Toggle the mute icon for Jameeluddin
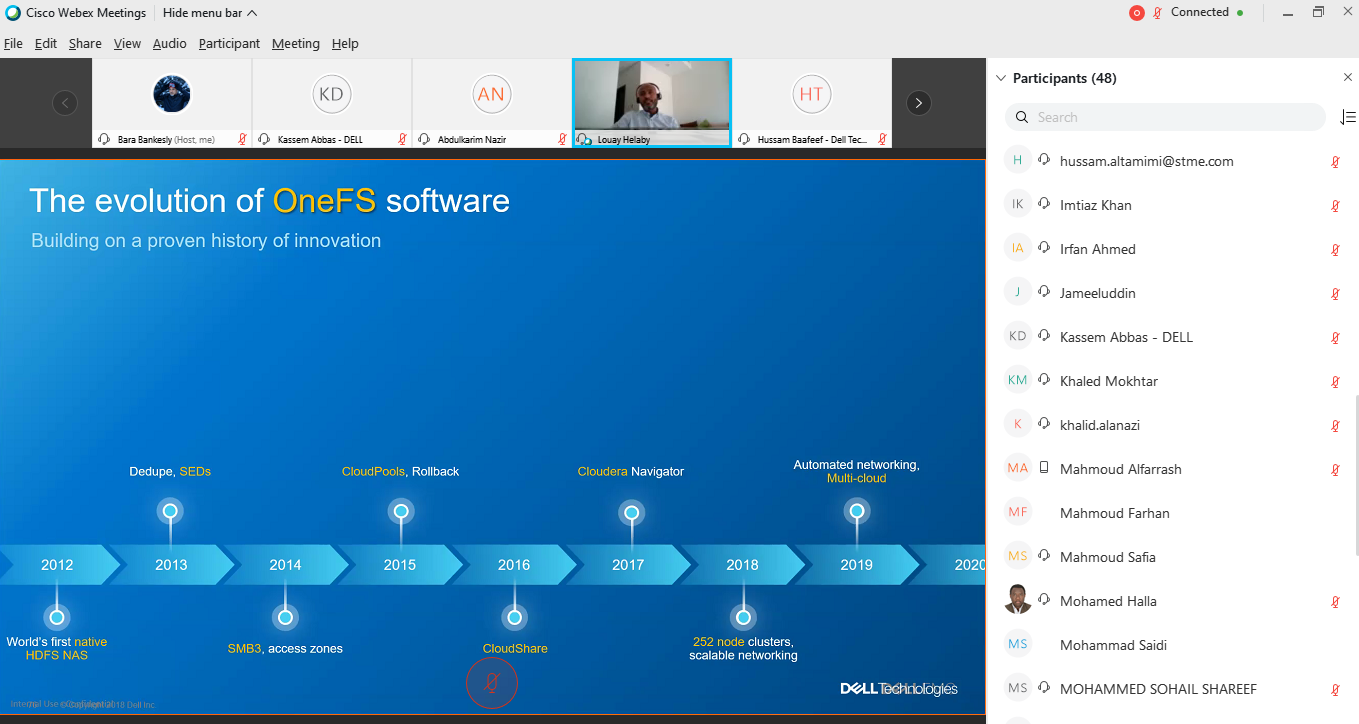This screenshot has height=724, width=1359. 1335,293
